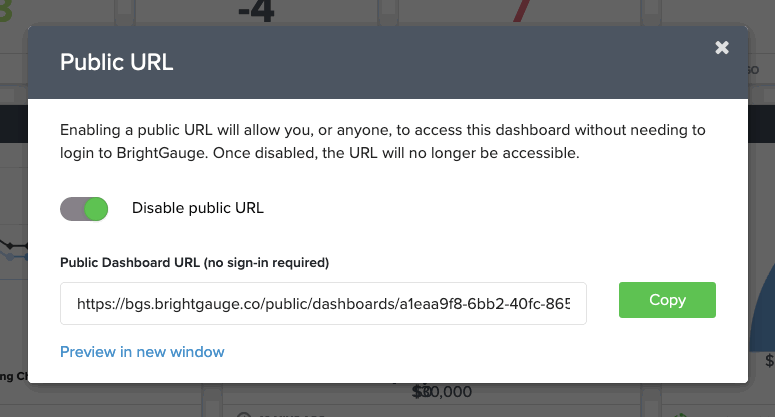Focus the public dashboard URL field
The height and width of the screenshot is (417, 775).
[323, 303]
